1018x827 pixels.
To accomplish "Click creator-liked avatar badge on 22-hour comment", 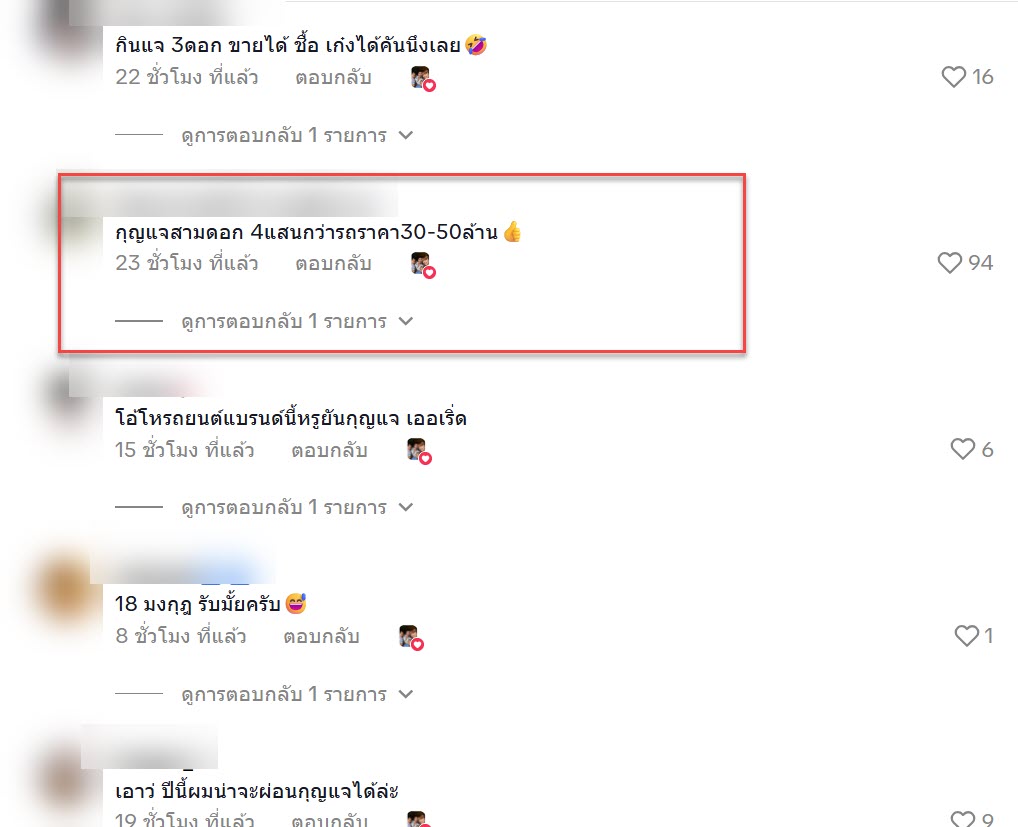I will pos(423,79).
